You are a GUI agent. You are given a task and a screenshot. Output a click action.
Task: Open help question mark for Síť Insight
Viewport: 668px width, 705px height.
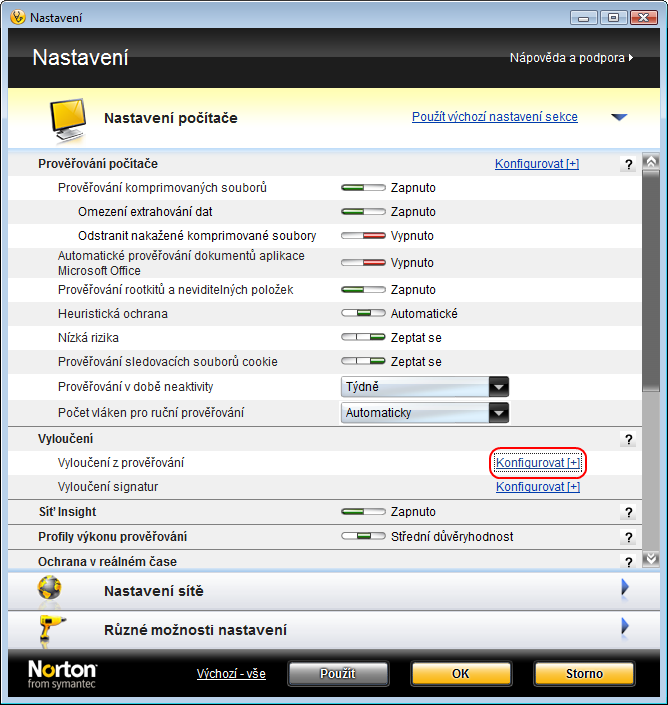click(628, 512)
